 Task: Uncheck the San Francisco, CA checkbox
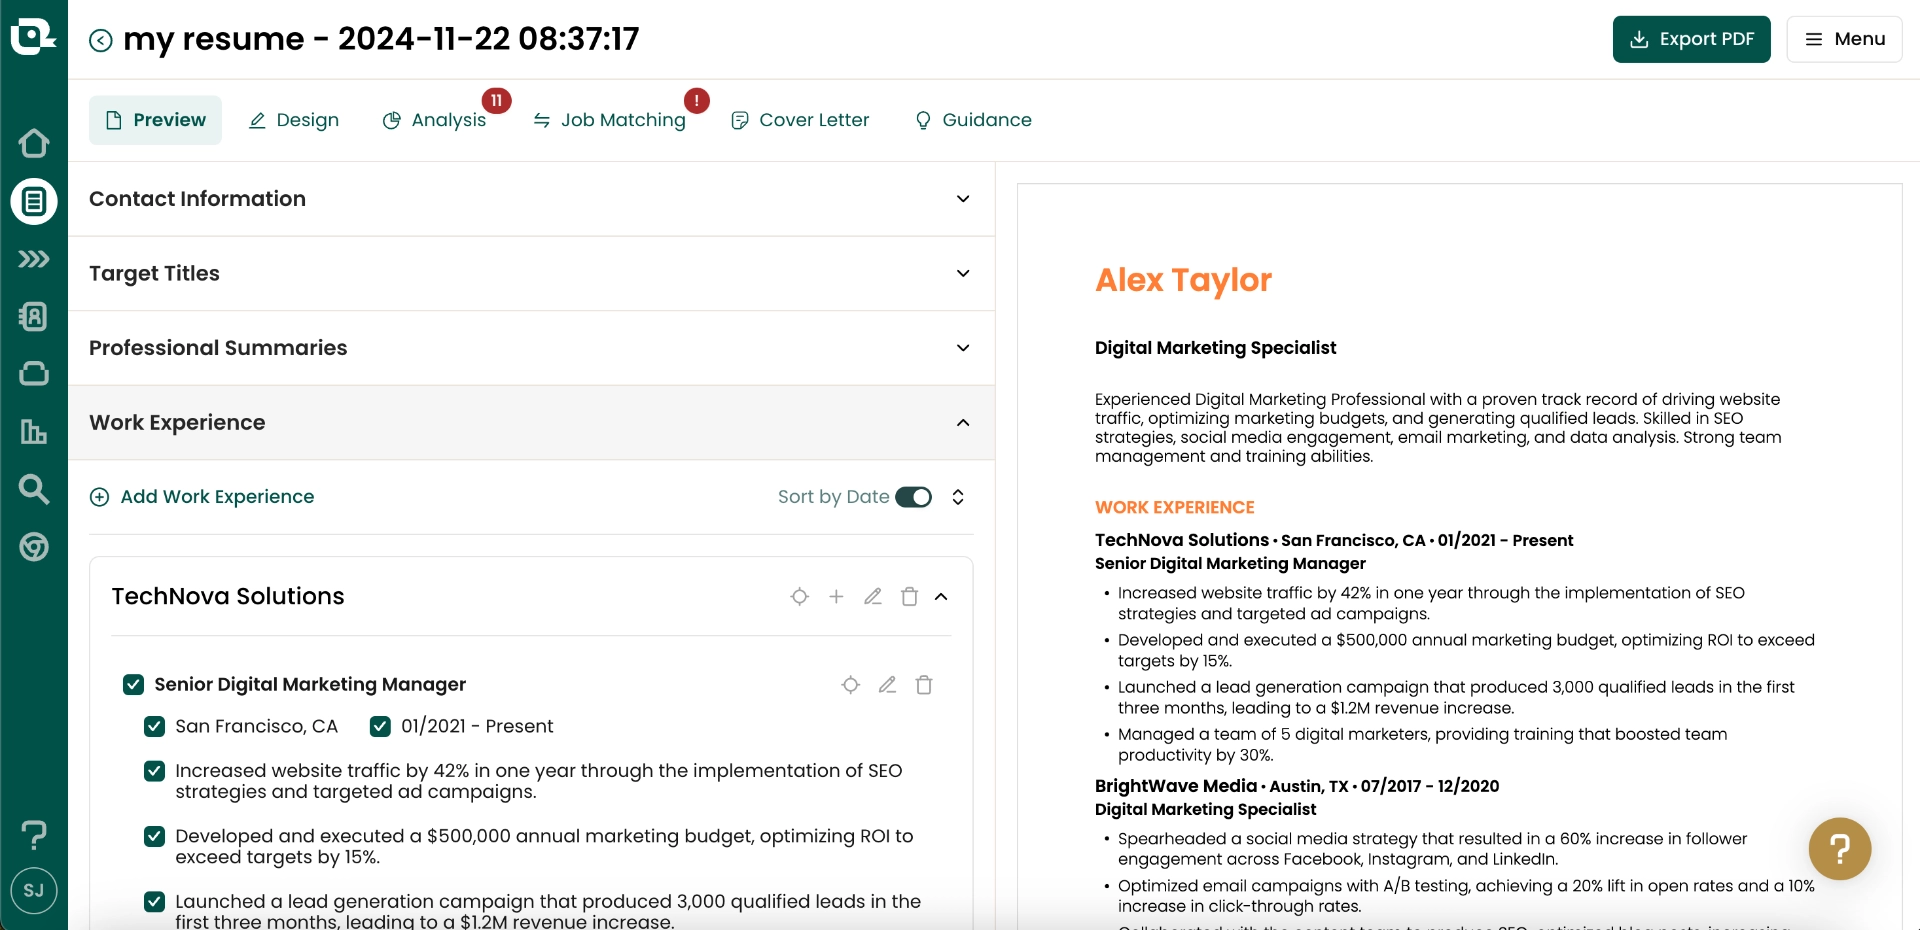tap(154, 726)
